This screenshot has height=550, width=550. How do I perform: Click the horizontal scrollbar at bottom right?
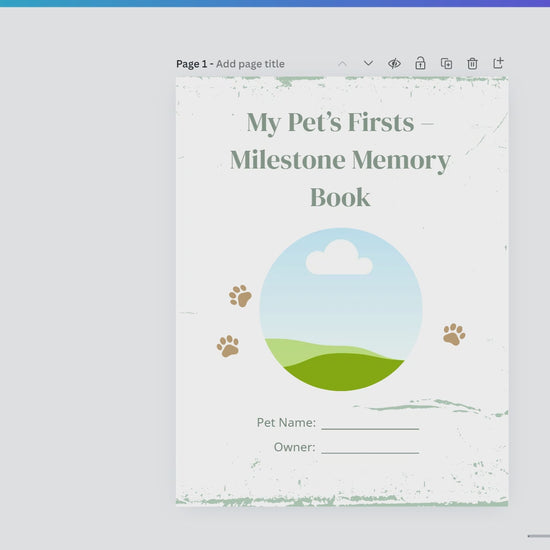539,536
